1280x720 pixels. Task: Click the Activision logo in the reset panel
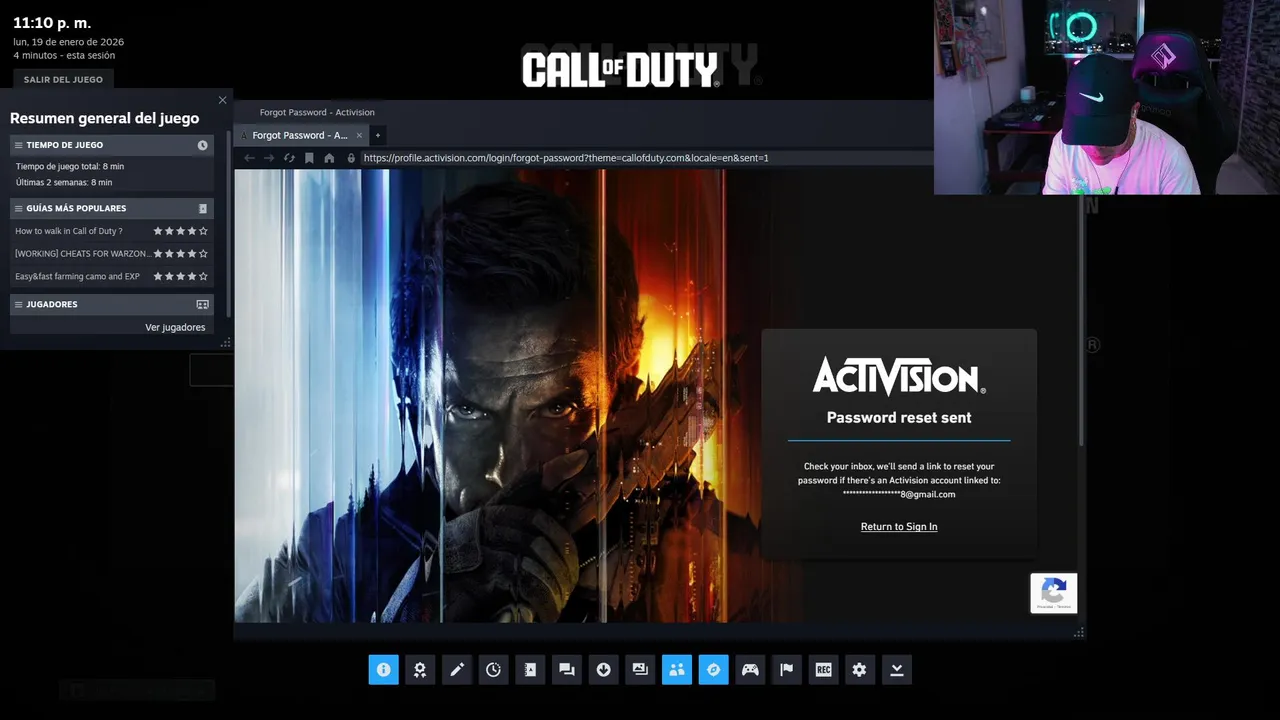tap(899, 376)
